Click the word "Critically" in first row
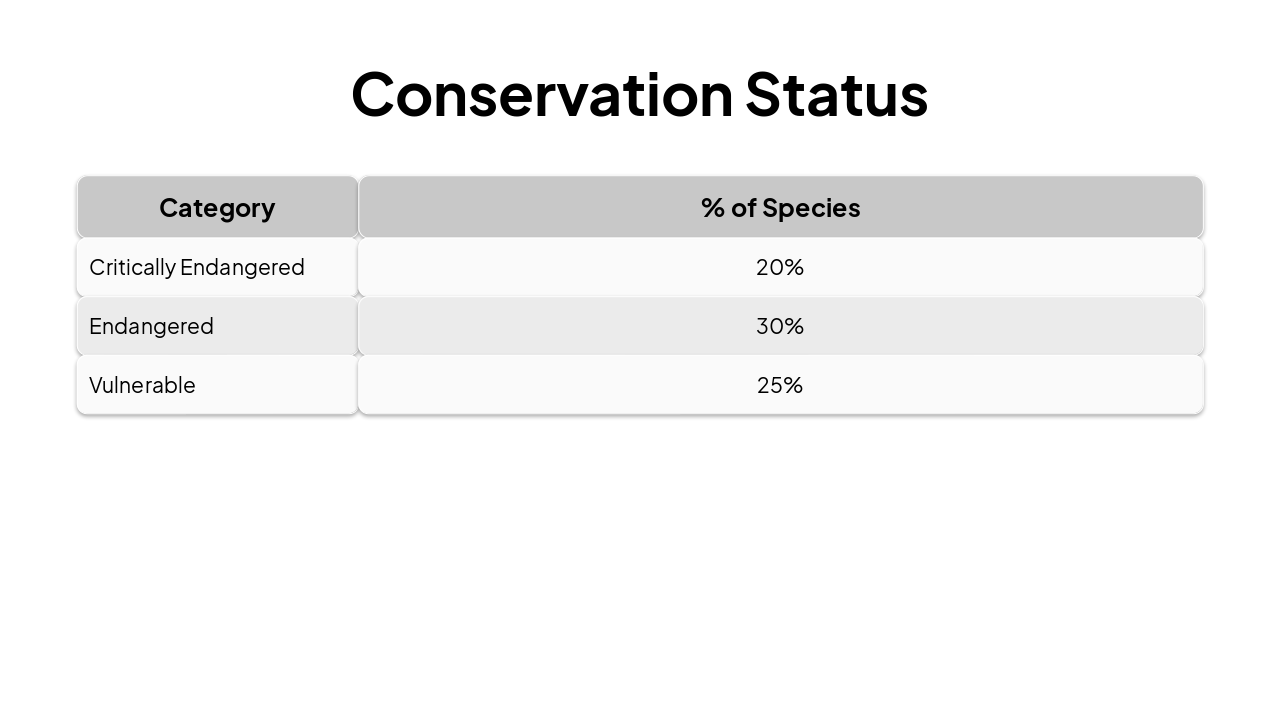Image resolution: width=1280 pixels, height=720 pixels. (132, 267)
